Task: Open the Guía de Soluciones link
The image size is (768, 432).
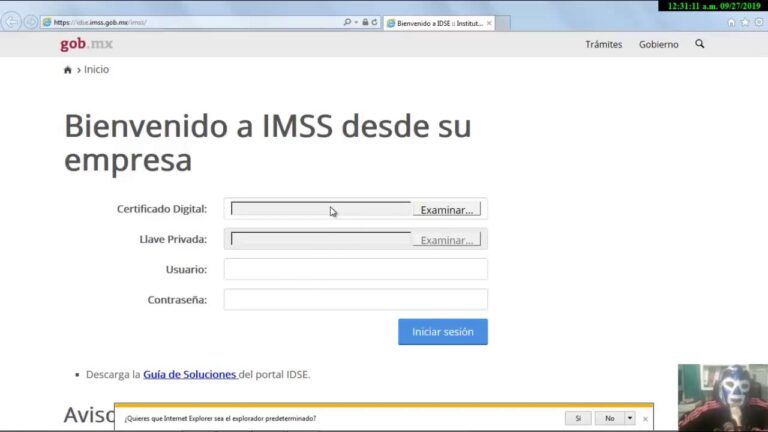Action: point(190,374)
